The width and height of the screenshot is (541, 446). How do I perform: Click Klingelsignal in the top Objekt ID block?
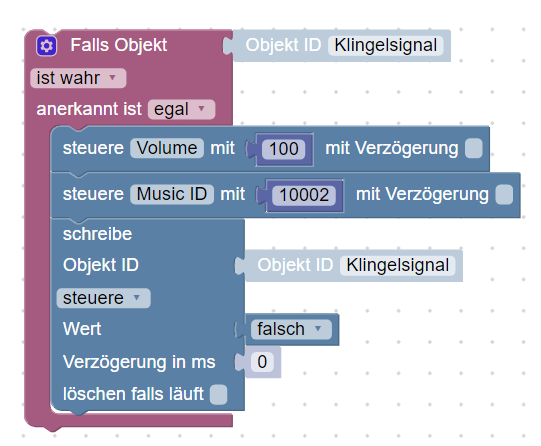click(x=386, y=46)
